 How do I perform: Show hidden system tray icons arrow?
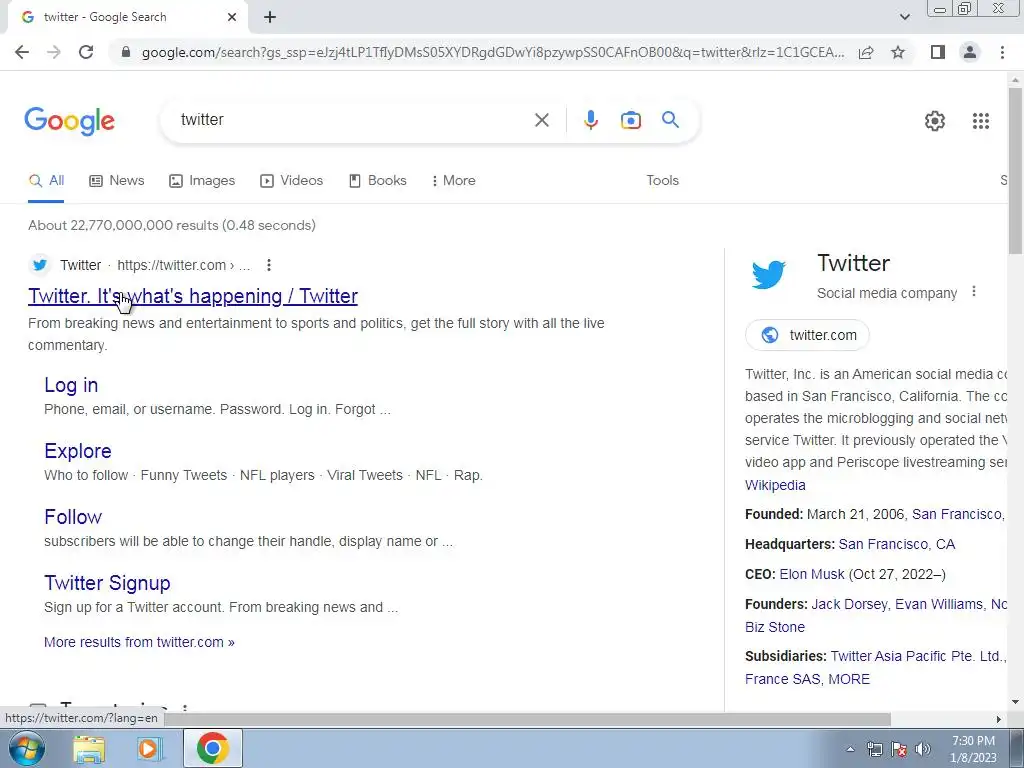[x=850, y=749]
